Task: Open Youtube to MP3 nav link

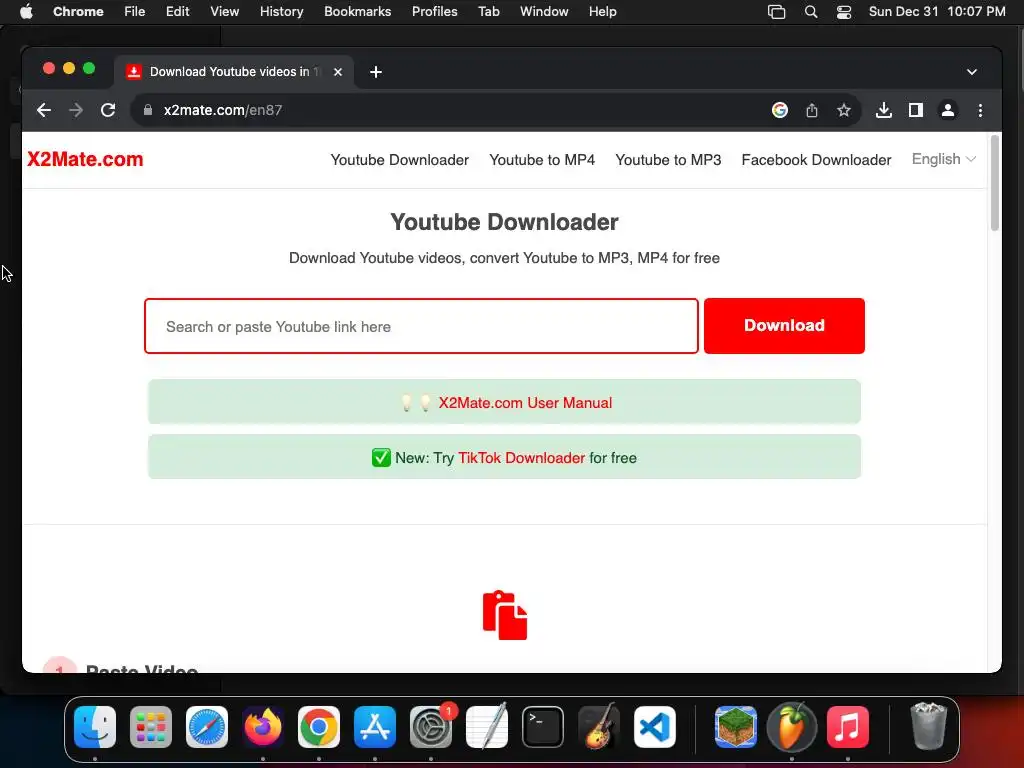Action: (668, 160)
